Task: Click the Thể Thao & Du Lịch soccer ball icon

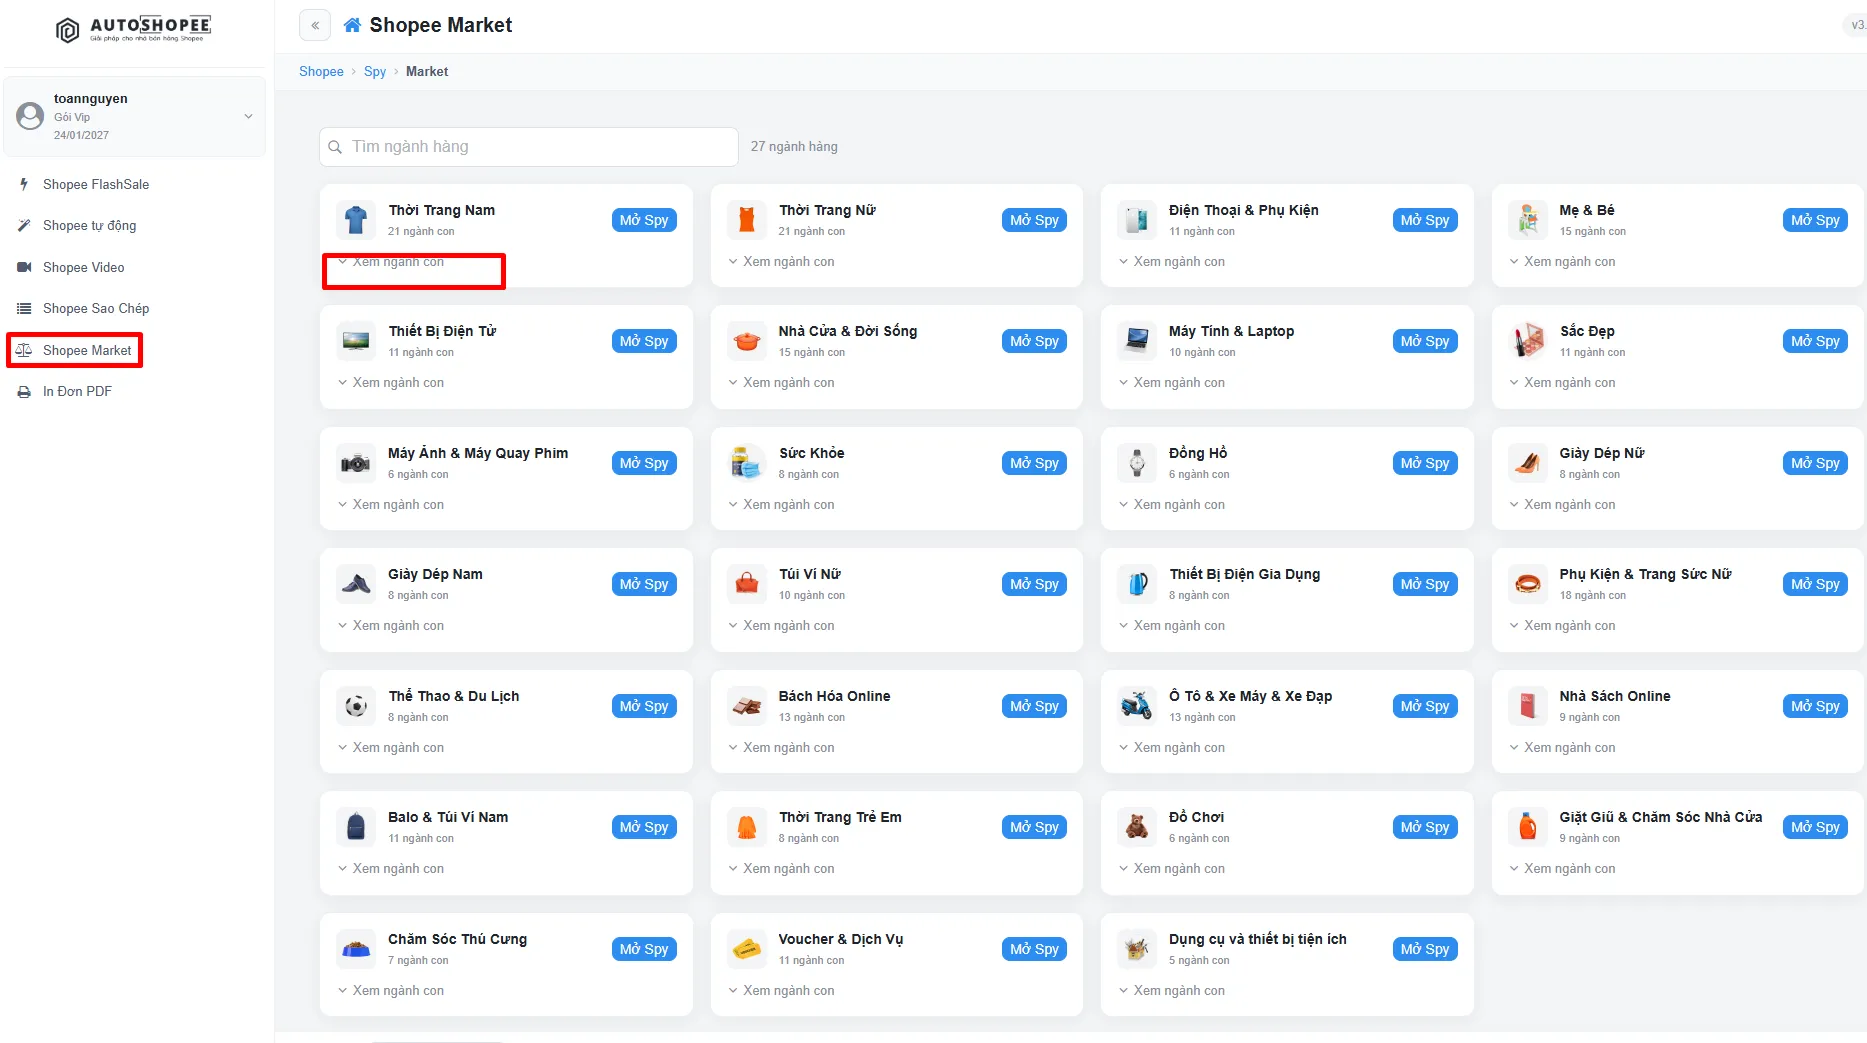Action: coord(356,706)
